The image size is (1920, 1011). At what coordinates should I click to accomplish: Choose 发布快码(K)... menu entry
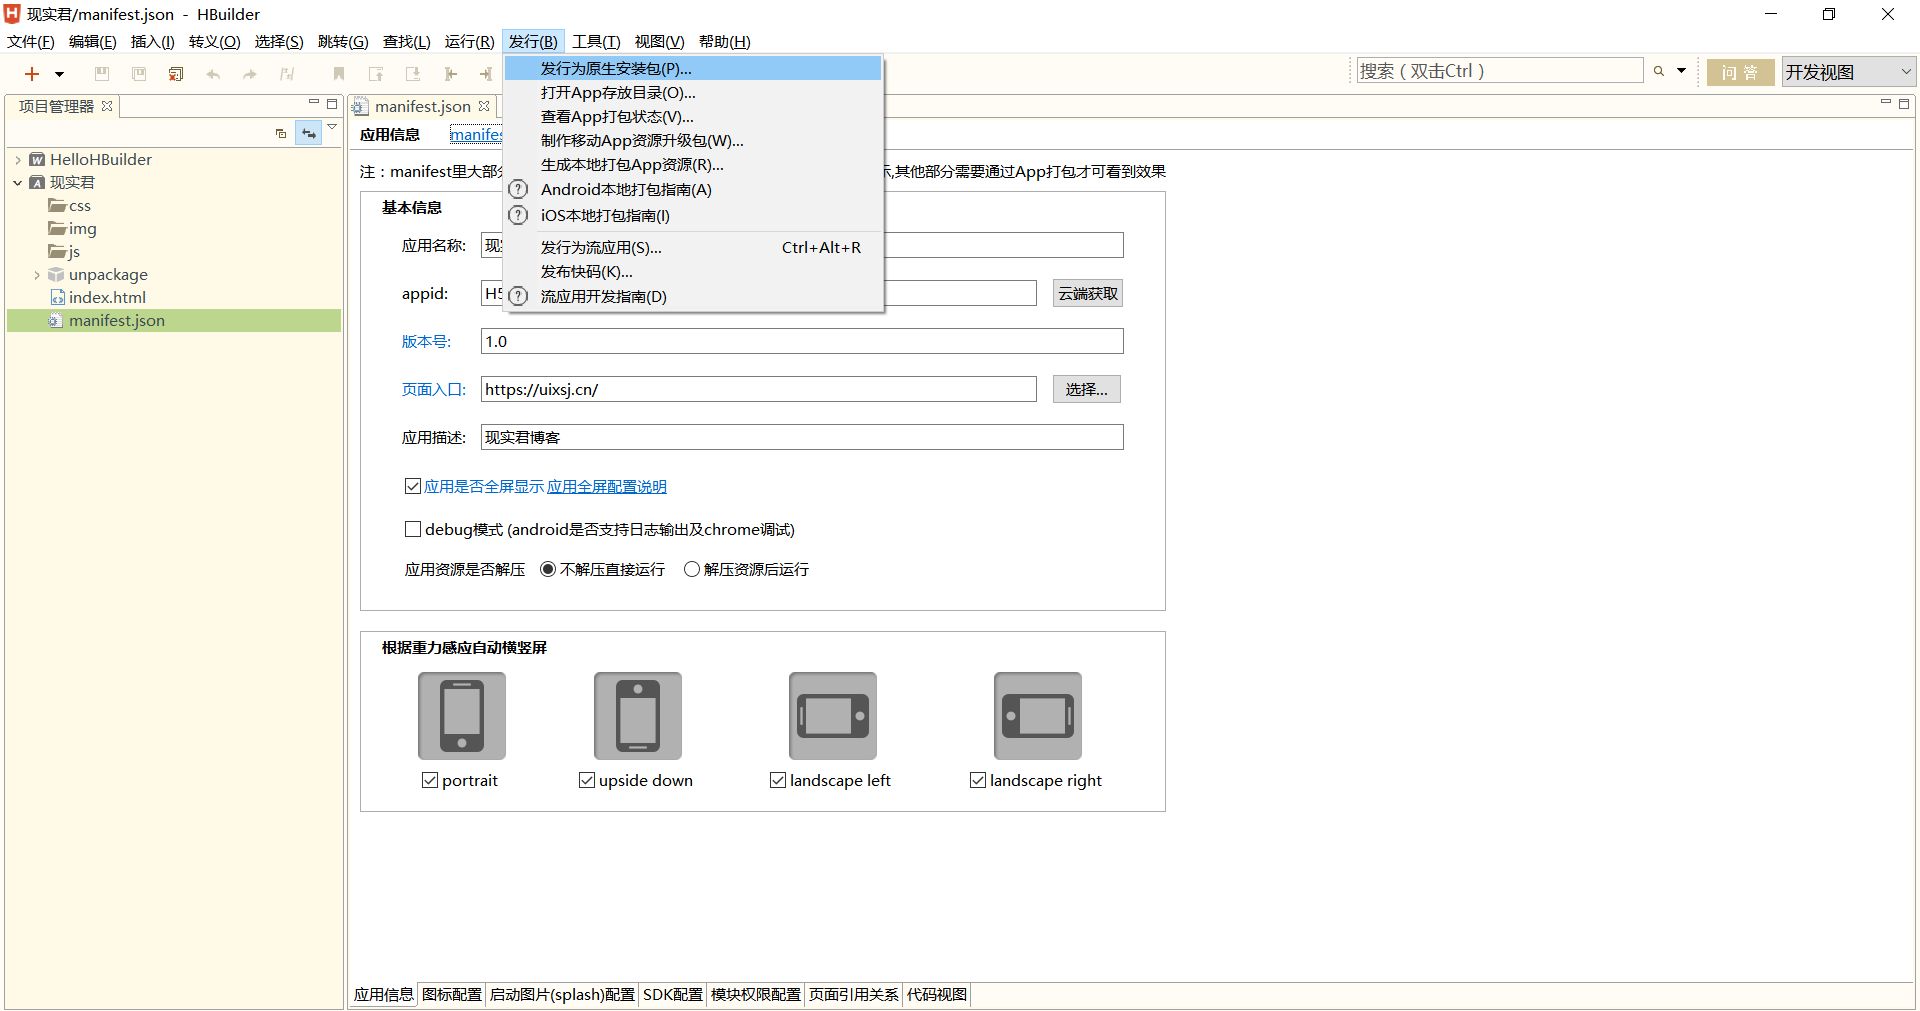[692, 272]
